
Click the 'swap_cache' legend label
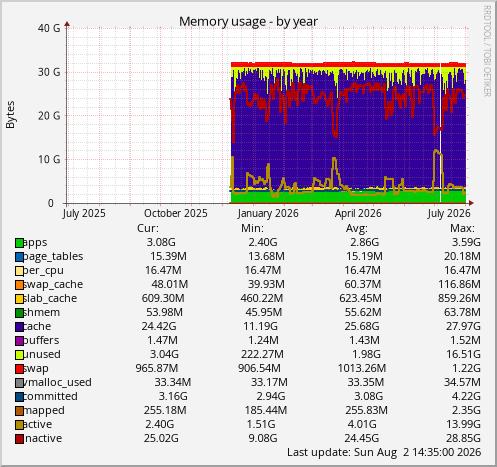tap(53, 285)
